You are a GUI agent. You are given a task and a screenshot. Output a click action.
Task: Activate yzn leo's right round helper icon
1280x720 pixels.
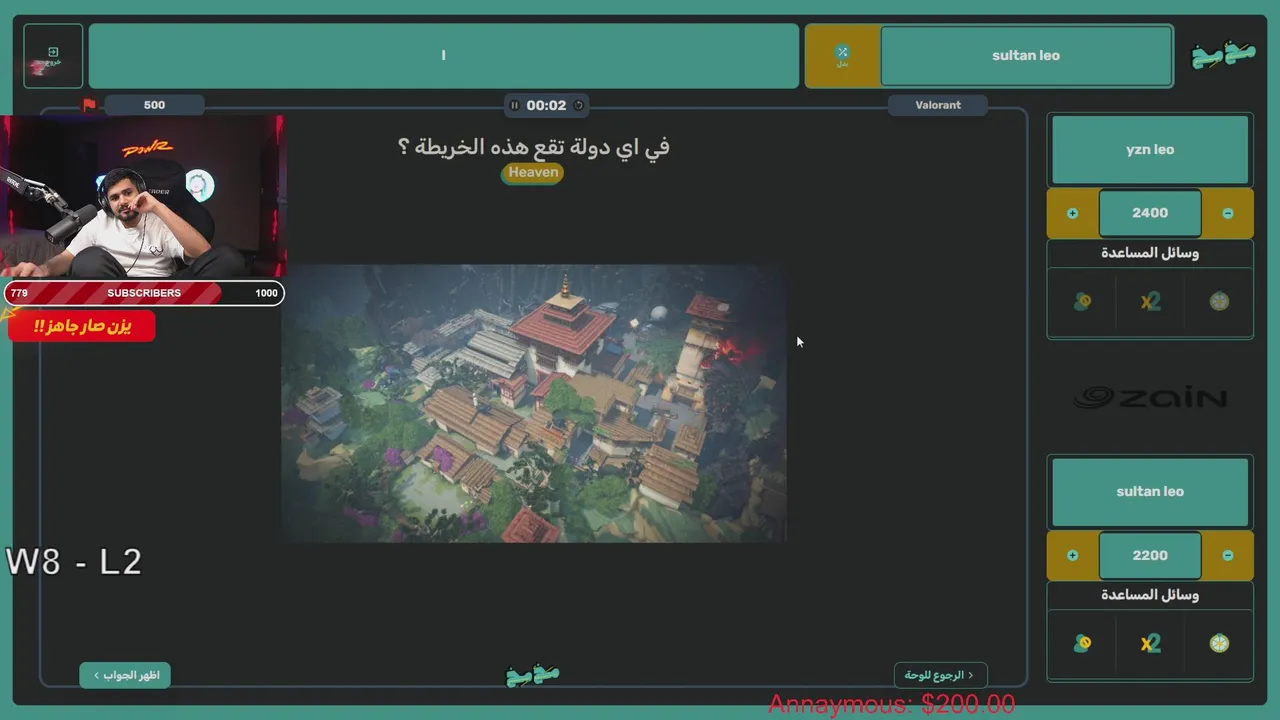pos(1219,301)
